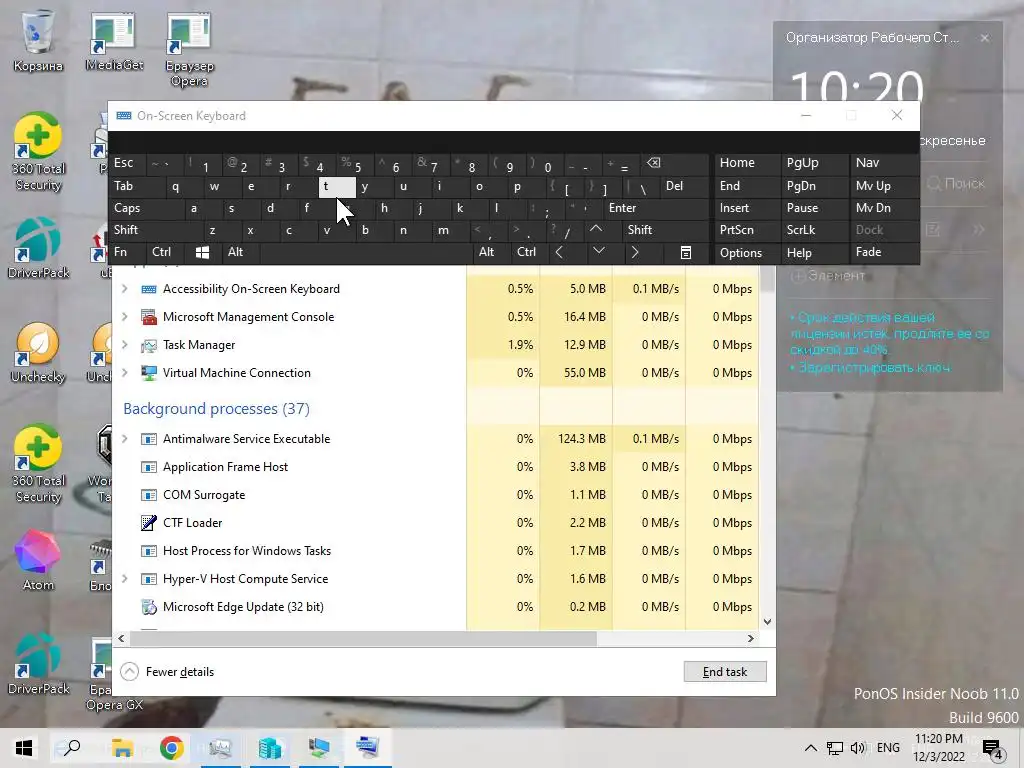The width and height of the screenshot is (1024, 768).
Task: Open the network status tray icon
Action: click(x=835, y=748)
